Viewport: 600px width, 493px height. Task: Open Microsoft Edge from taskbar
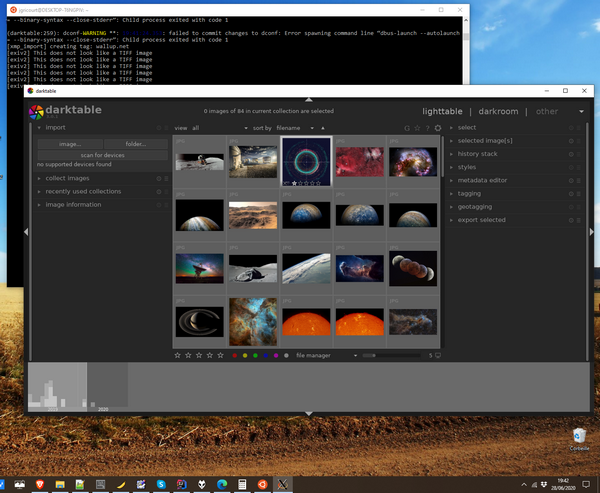point(222,484)
